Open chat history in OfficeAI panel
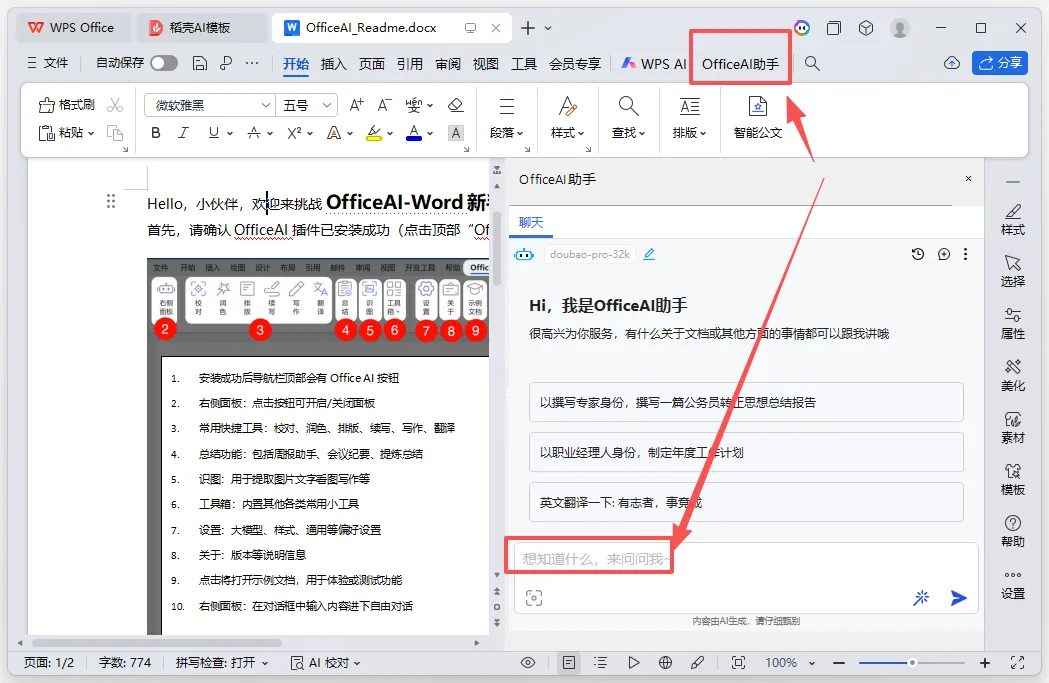Image resolution: width=1049 pixels, height=683 pixels. [918, 254]
